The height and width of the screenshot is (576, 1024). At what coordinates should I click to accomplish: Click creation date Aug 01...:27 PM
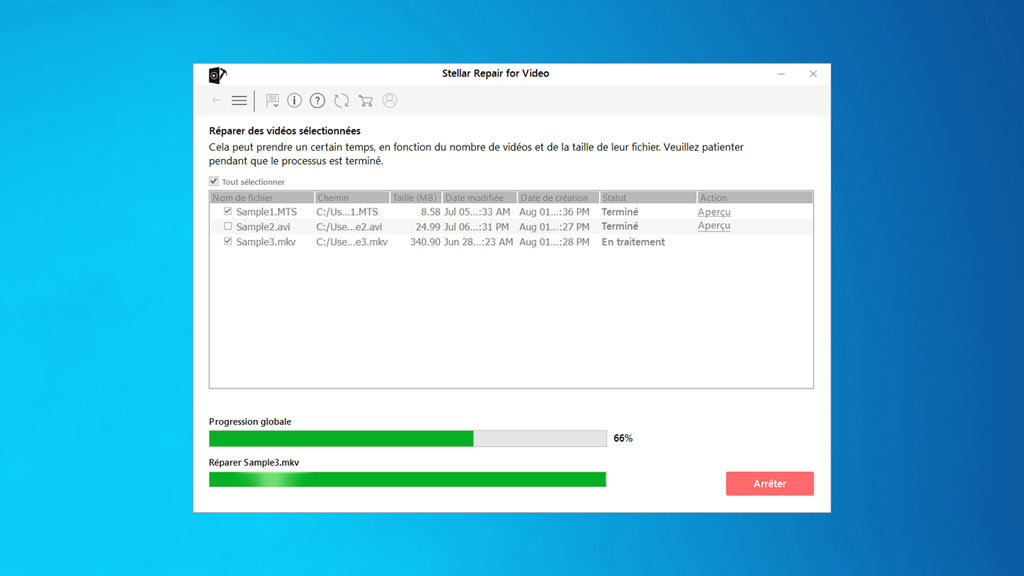554,227
